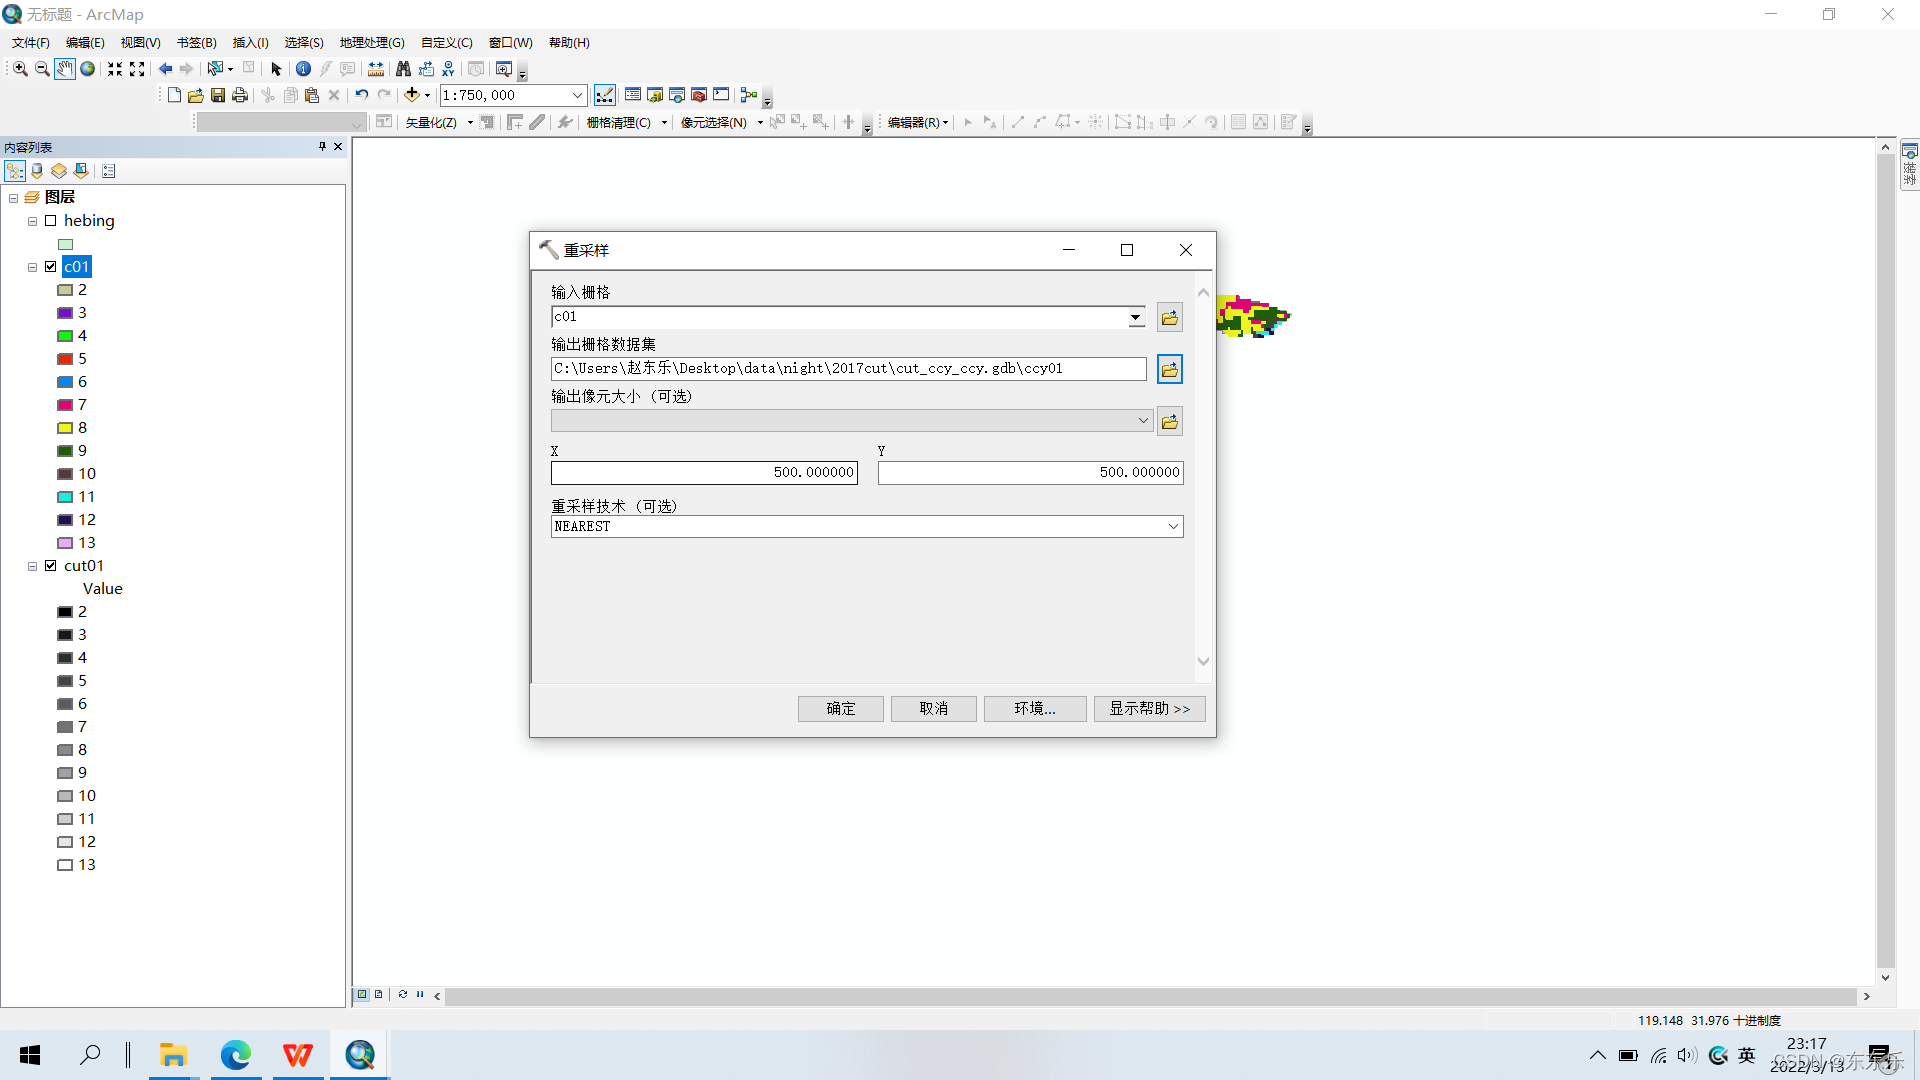Open the ArcToolbox window icon
Viewport: 1920px width, 1080px height.
coord(699,95)
